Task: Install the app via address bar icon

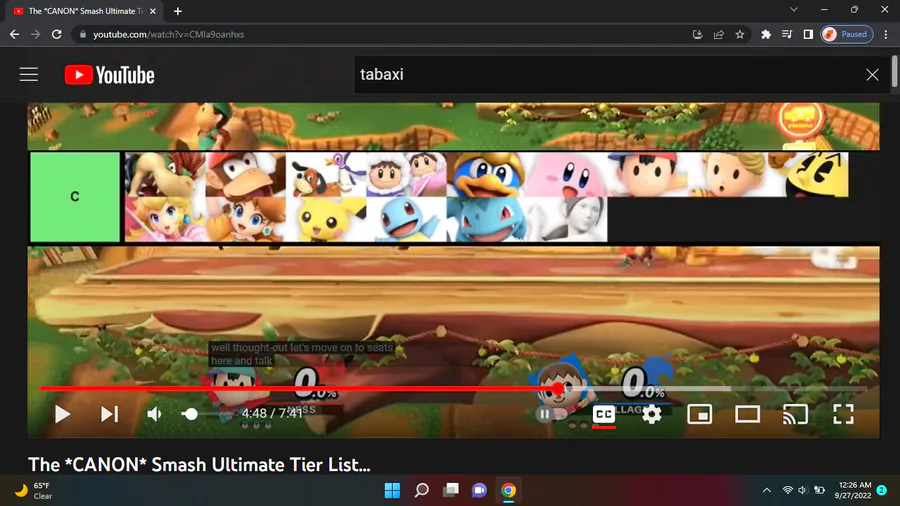Action: [x=697, y=34]
